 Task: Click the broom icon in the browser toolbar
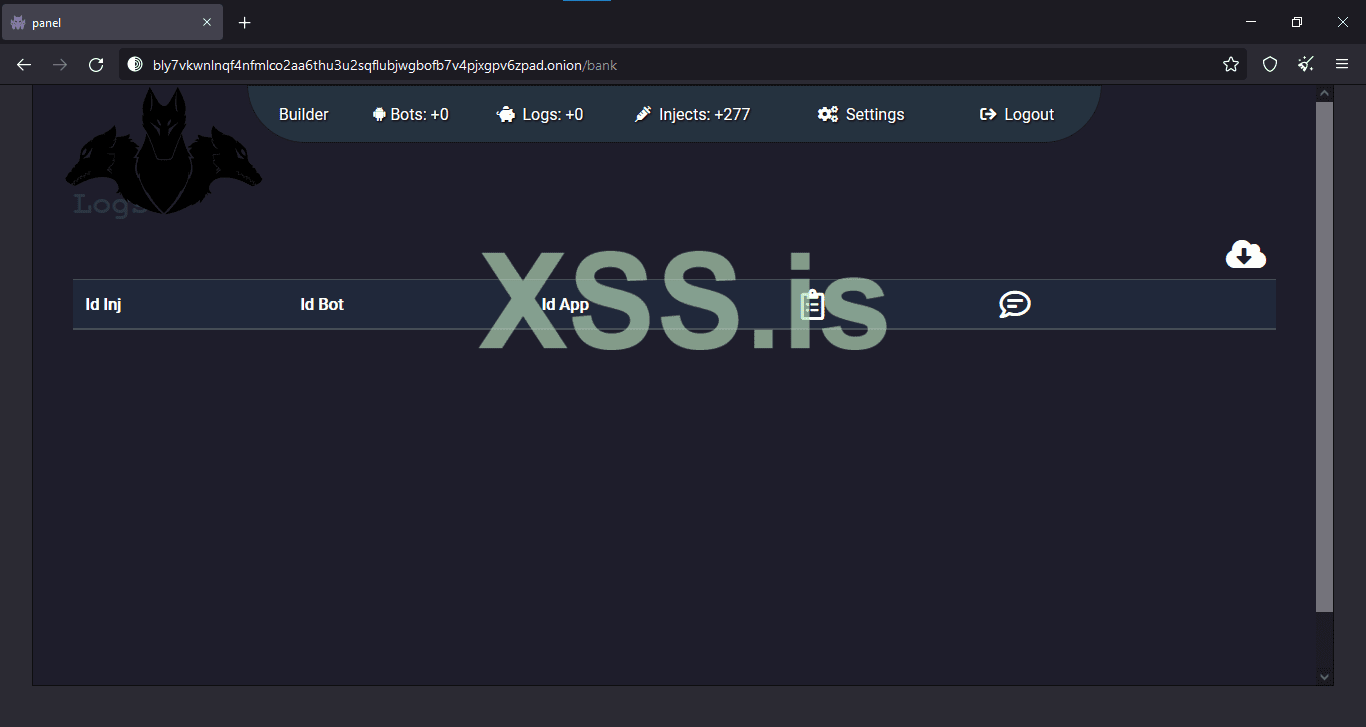coord(1306,65)
